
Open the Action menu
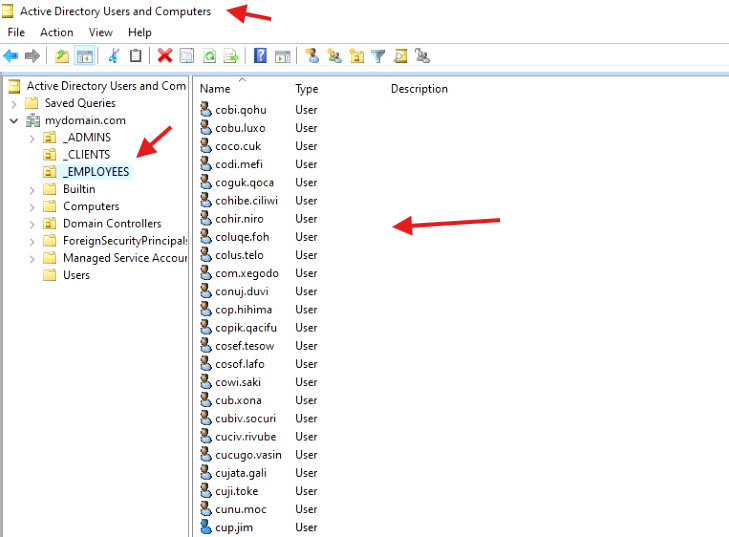pyautogui.click(x=57, y=33)
